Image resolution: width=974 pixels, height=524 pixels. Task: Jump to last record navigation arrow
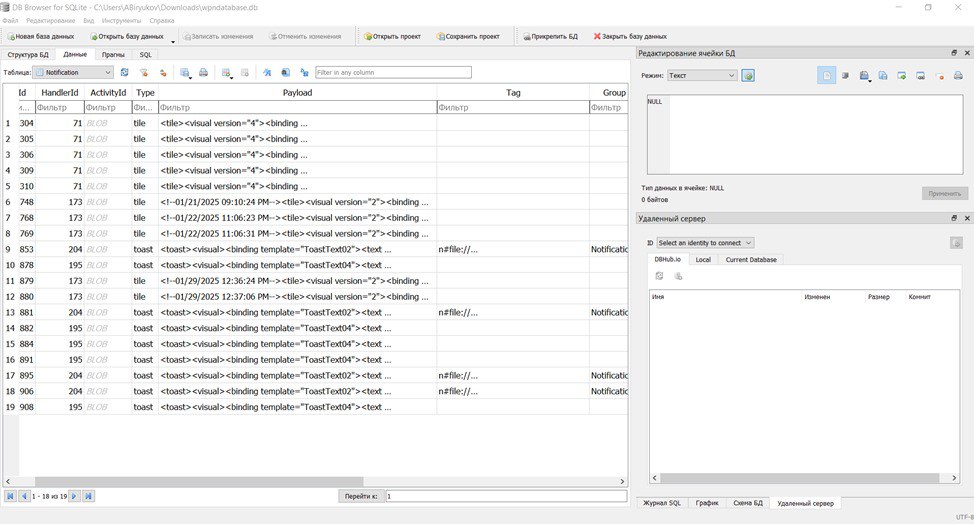tap(88, 496)
